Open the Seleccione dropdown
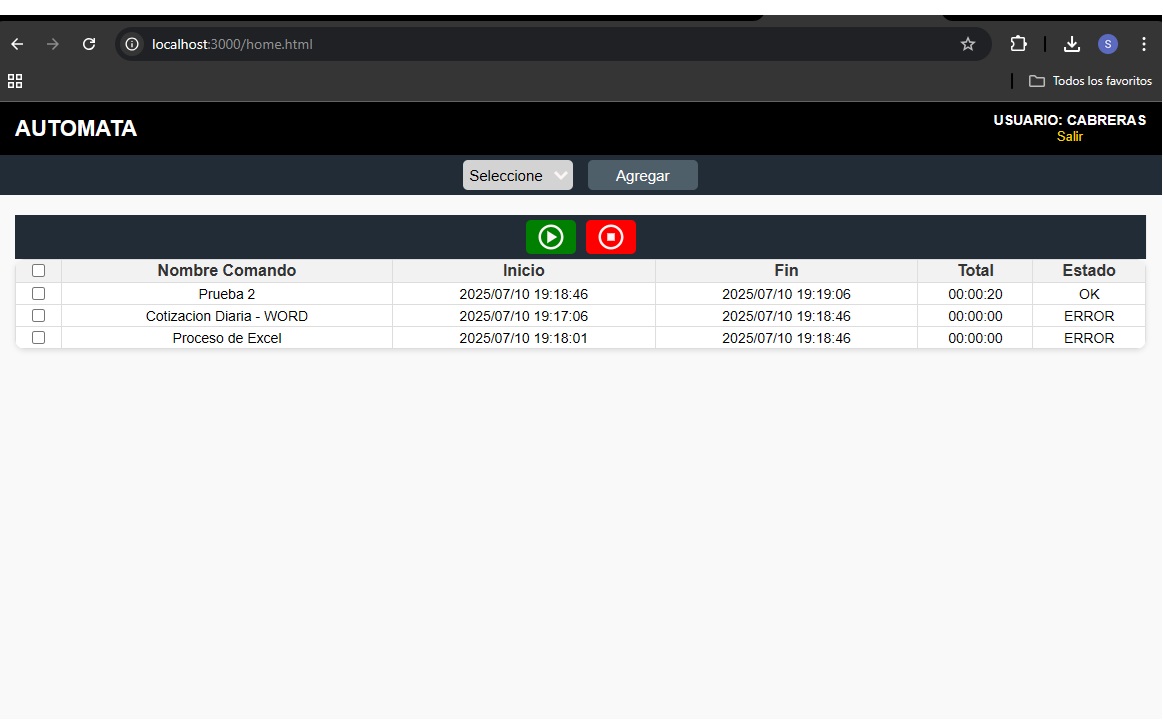This screenshot has height=723, width=1164. tap(517, 175)
